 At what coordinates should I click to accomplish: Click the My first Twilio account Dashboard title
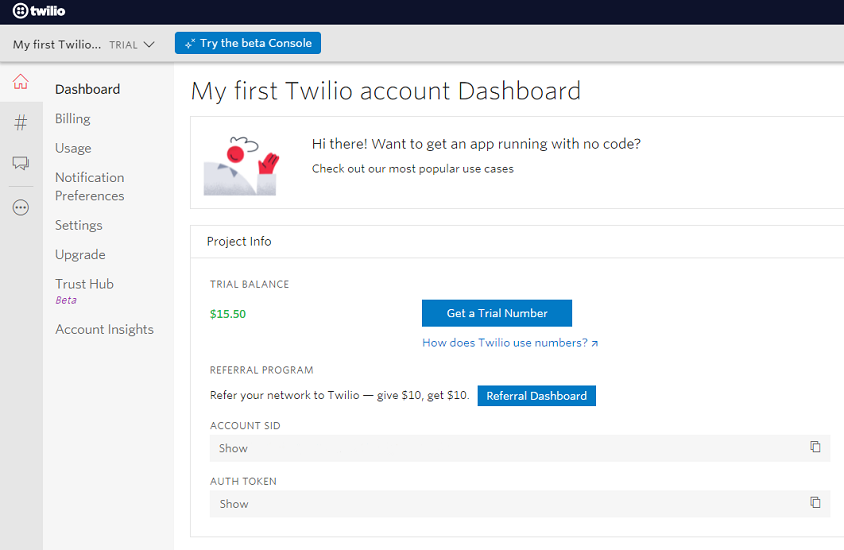pos(386,91)
